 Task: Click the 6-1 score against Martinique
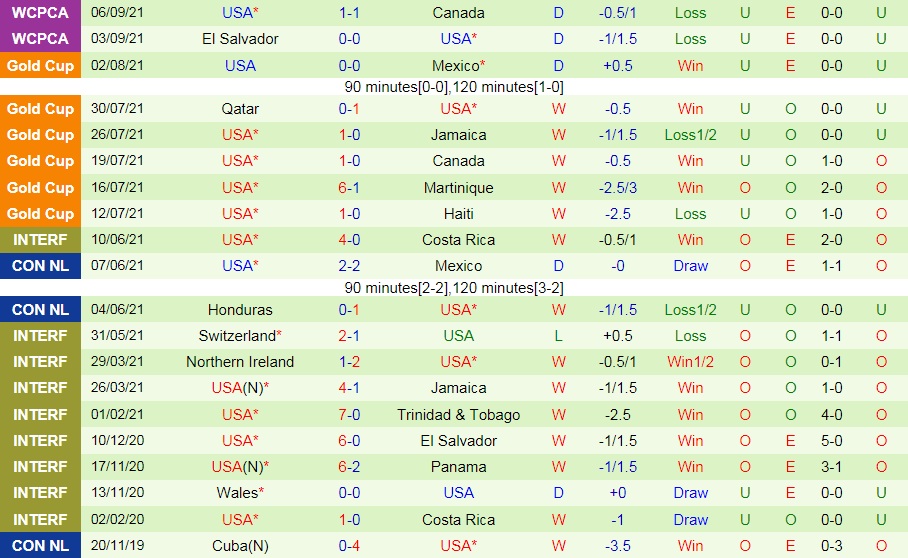point(350,187)
